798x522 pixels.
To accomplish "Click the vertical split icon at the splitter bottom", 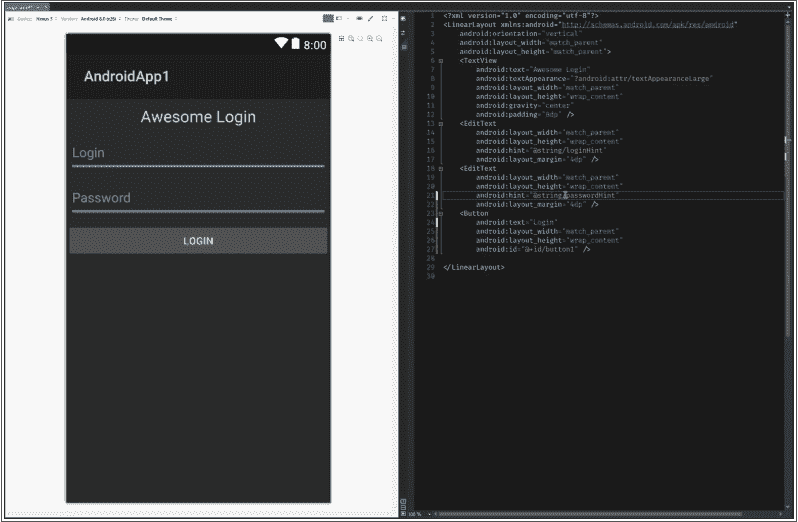I will (x=403, y=501).
